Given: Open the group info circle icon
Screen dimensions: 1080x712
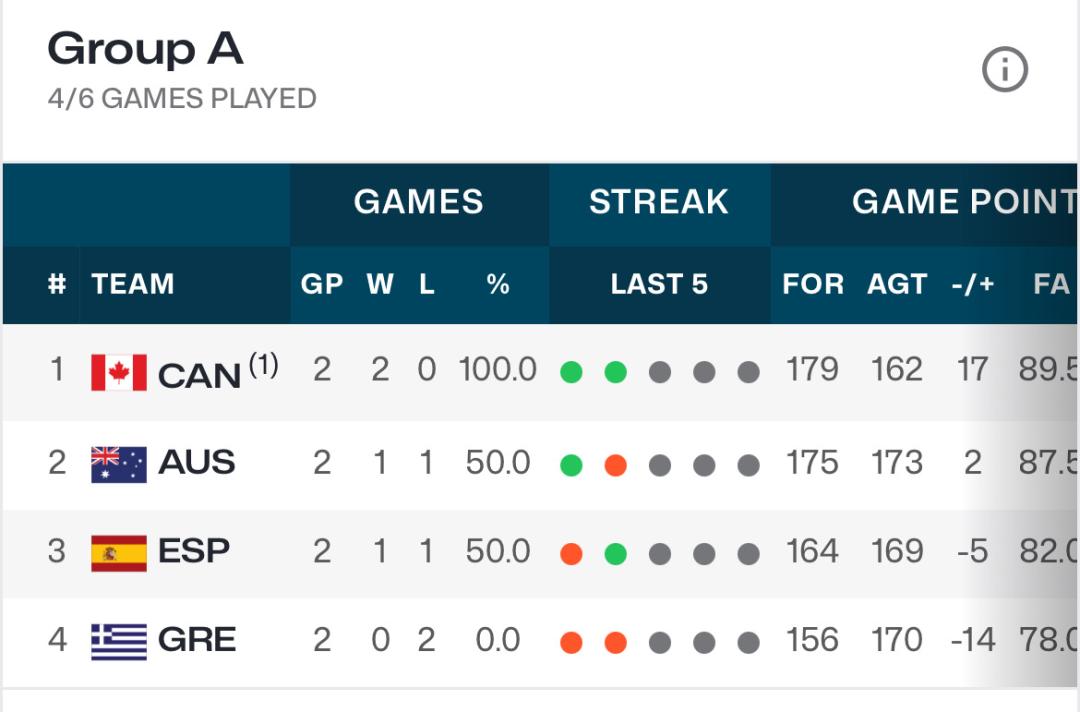Looking at the screenshot, I should pyautogui.click(x=1004, y=70).
